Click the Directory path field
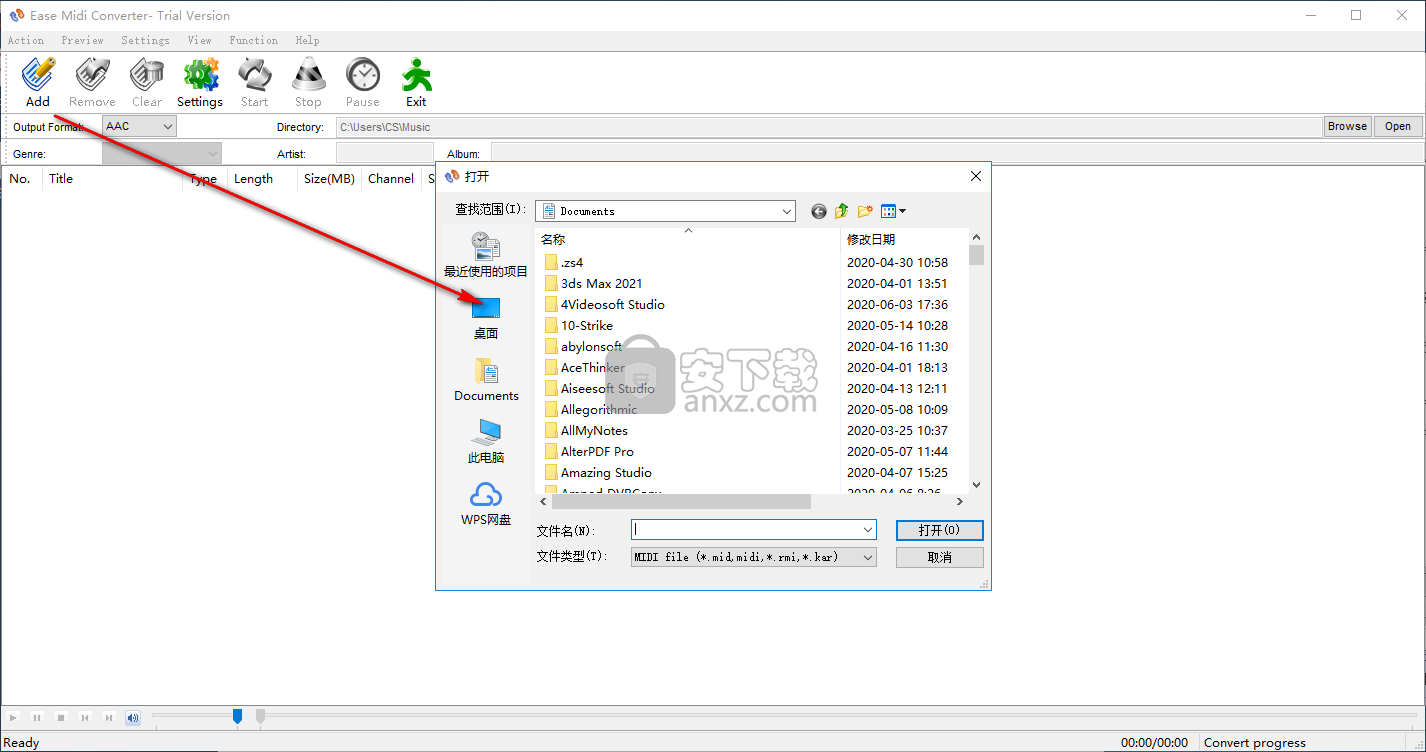Screen dimensions: 1426x752 [828, 127]
